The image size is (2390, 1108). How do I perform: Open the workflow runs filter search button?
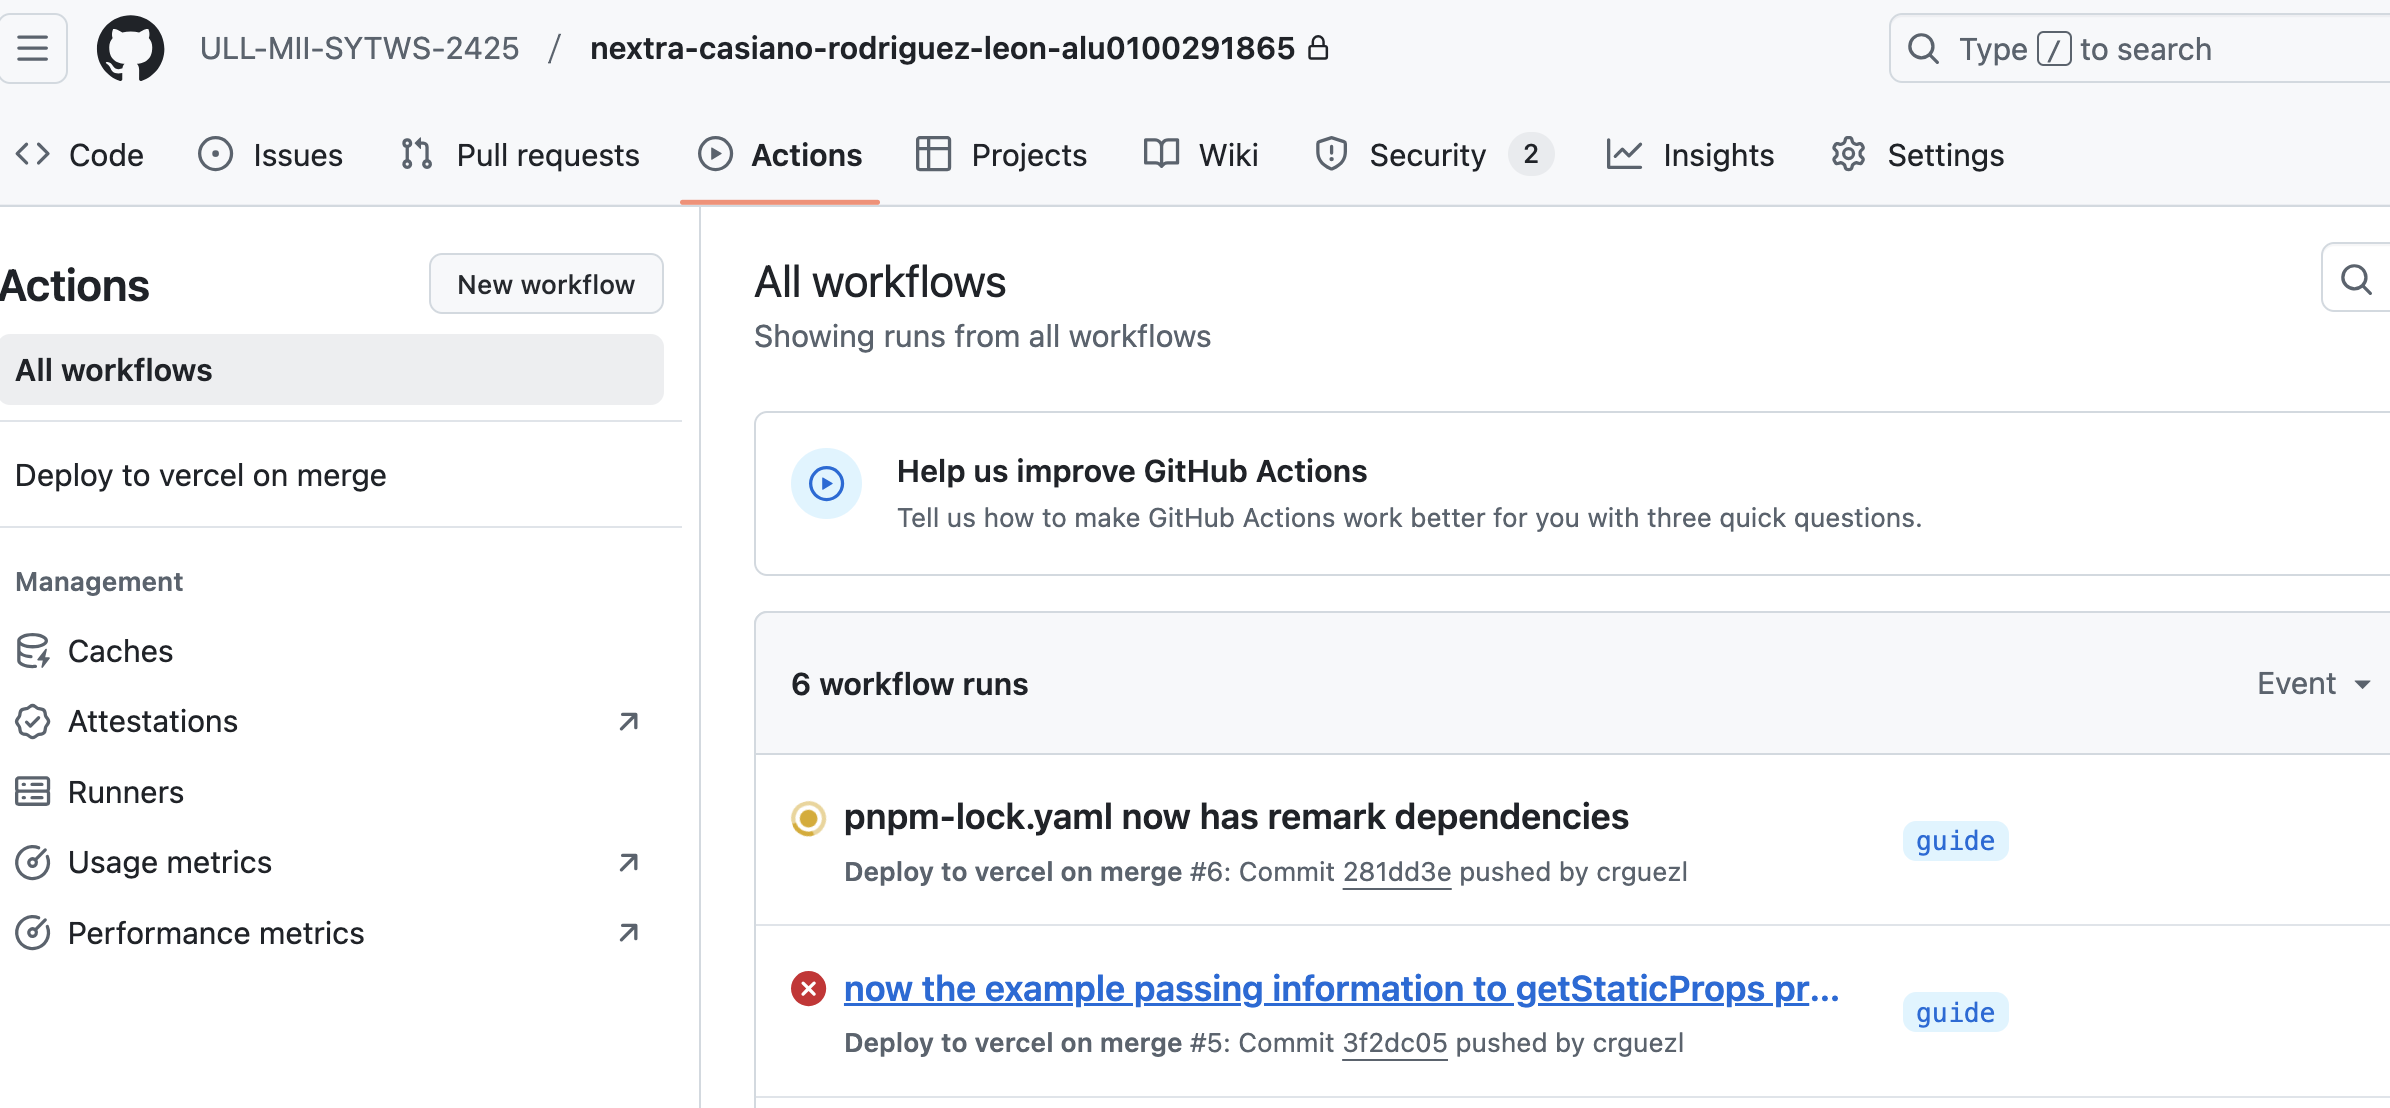tap(2357, 278)
